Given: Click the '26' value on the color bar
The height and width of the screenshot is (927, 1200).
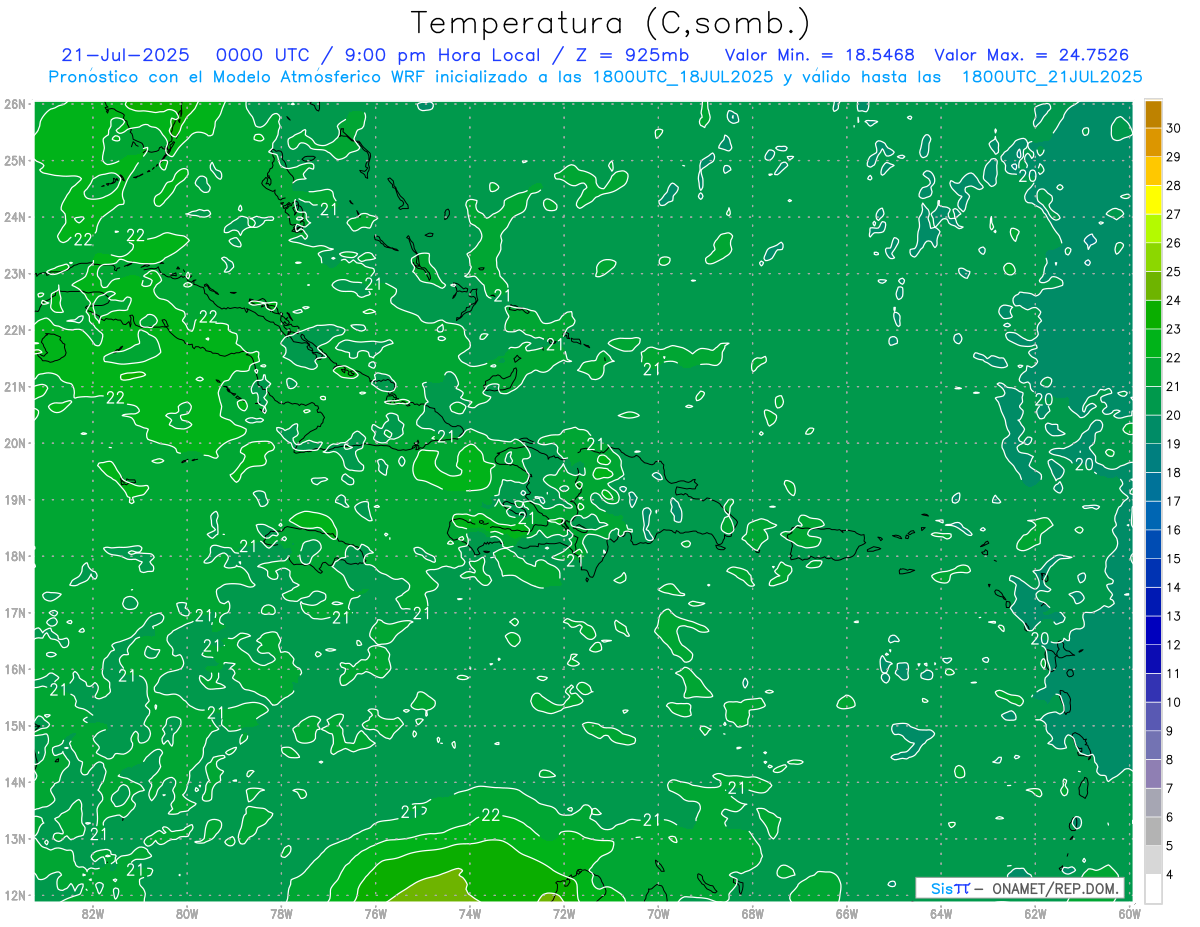Looking at the screenshot, I should tap(1173, 243).
